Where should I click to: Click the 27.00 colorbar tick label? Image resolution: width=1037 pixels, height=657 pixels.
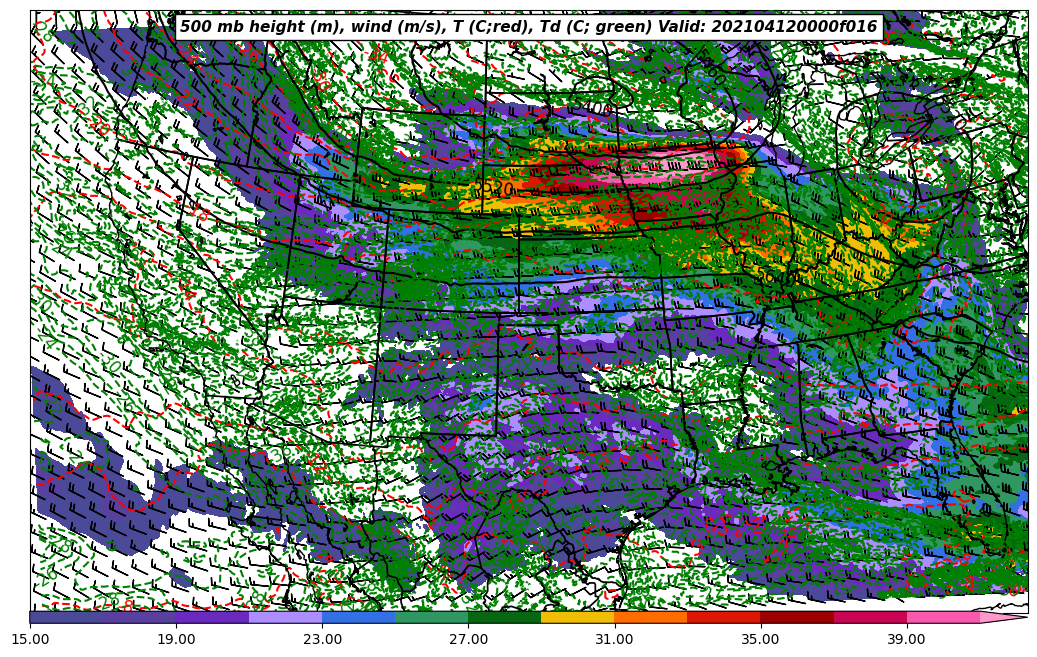click(x=468, y=638)
